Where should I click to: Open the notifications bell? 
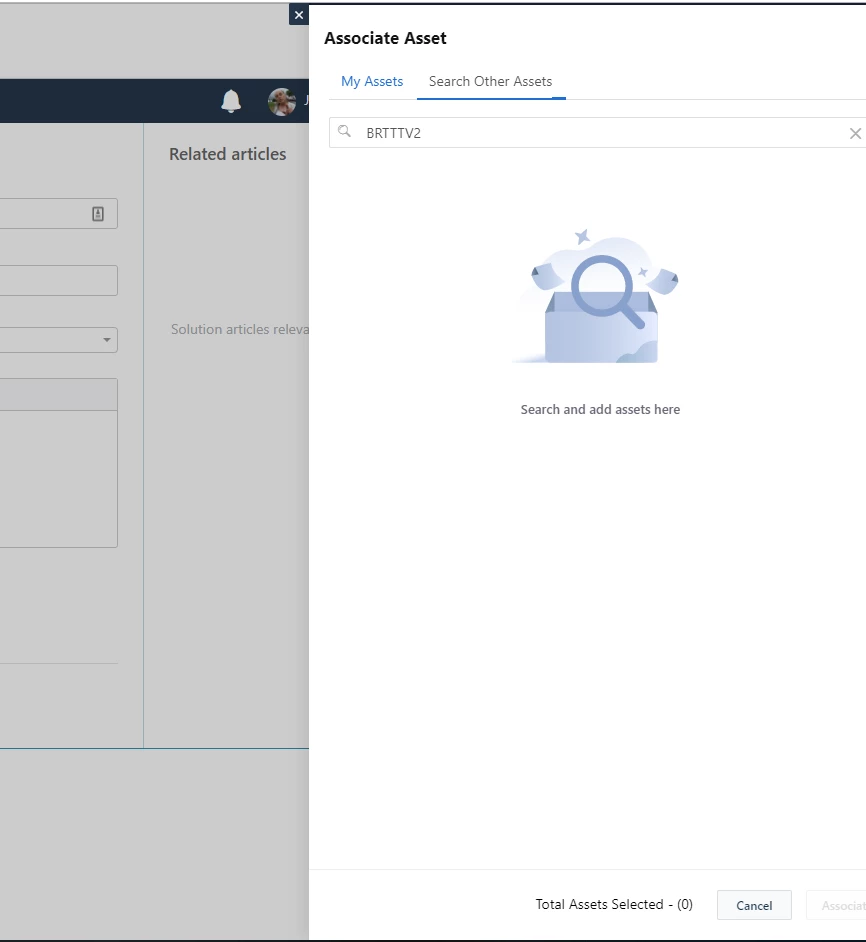(x=231, y=101)
